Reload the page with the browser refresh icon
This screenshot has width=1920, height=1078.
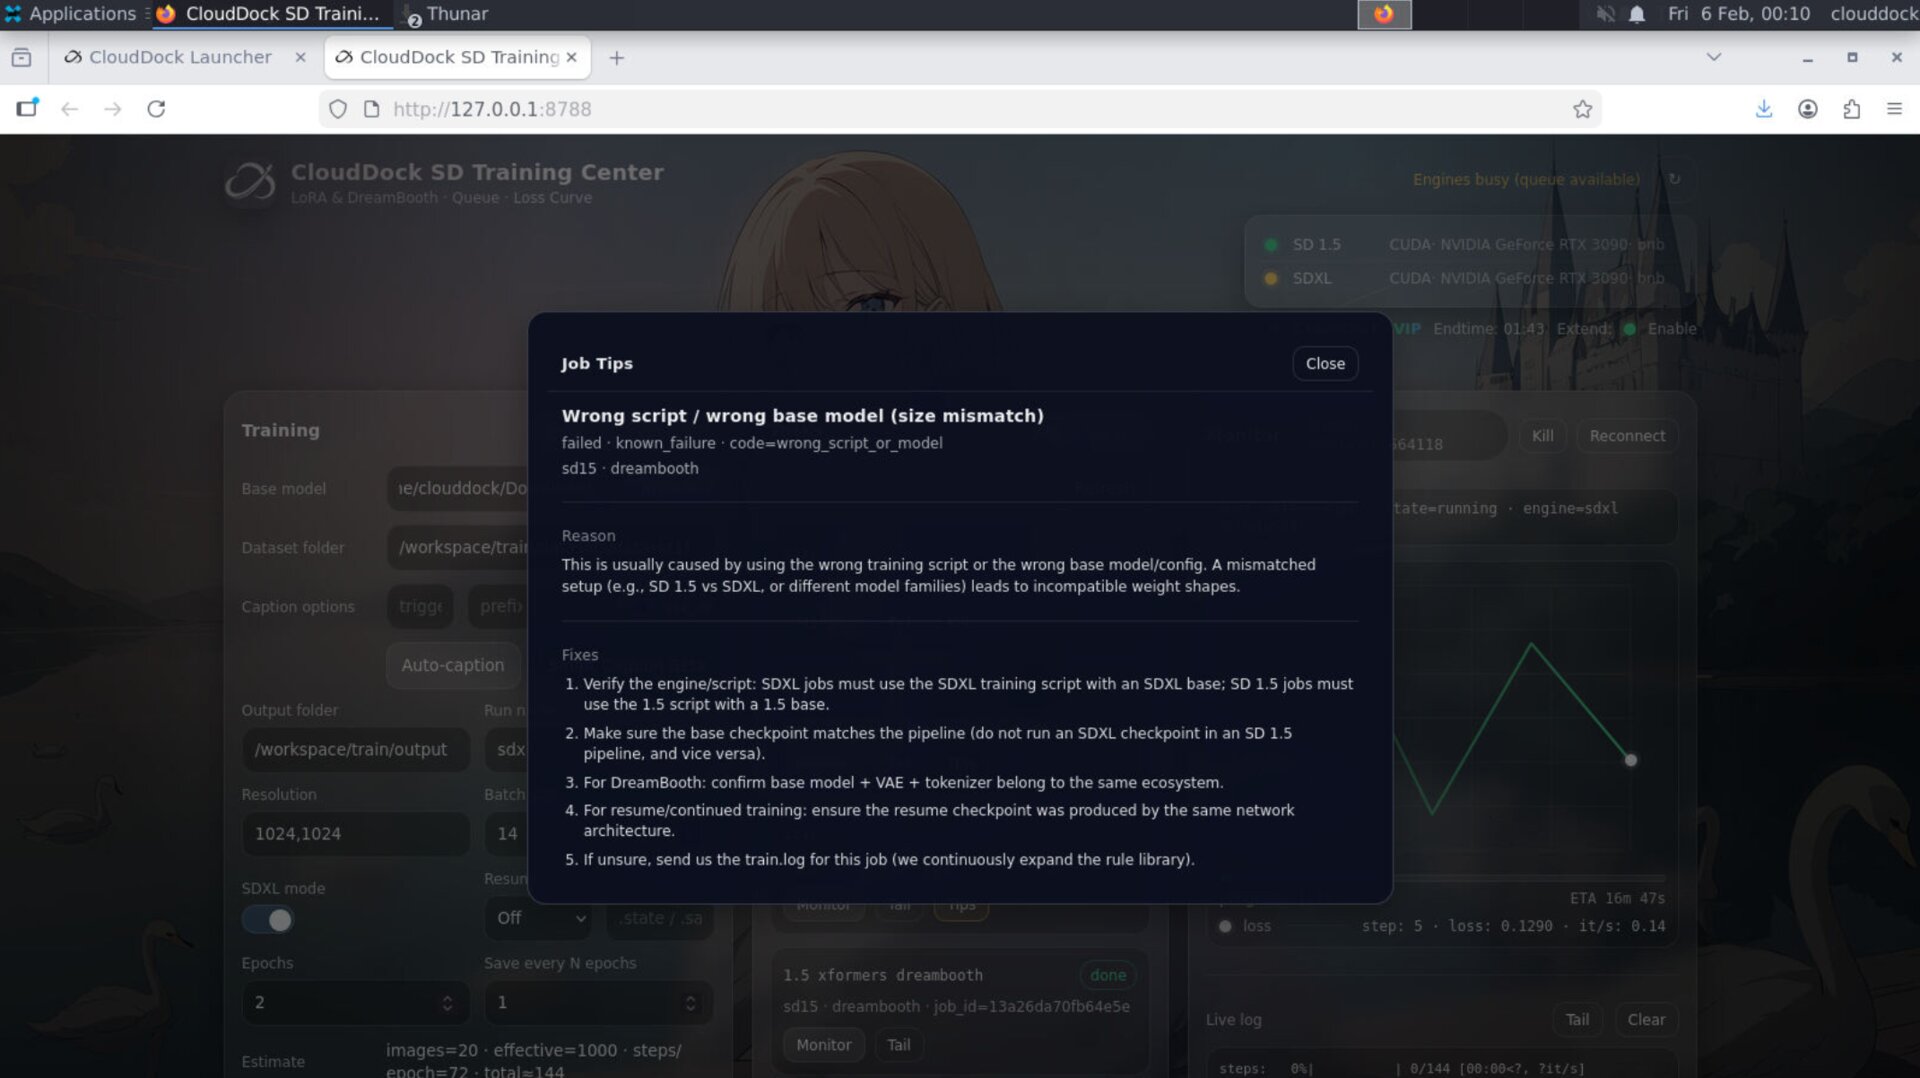(156, 109)
